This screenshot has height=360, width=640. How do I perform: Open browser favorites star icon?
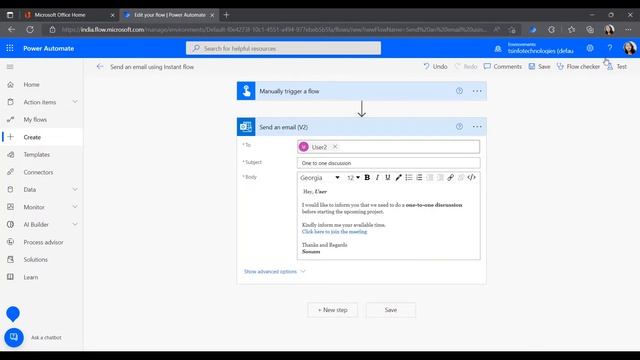click(571, 29)
